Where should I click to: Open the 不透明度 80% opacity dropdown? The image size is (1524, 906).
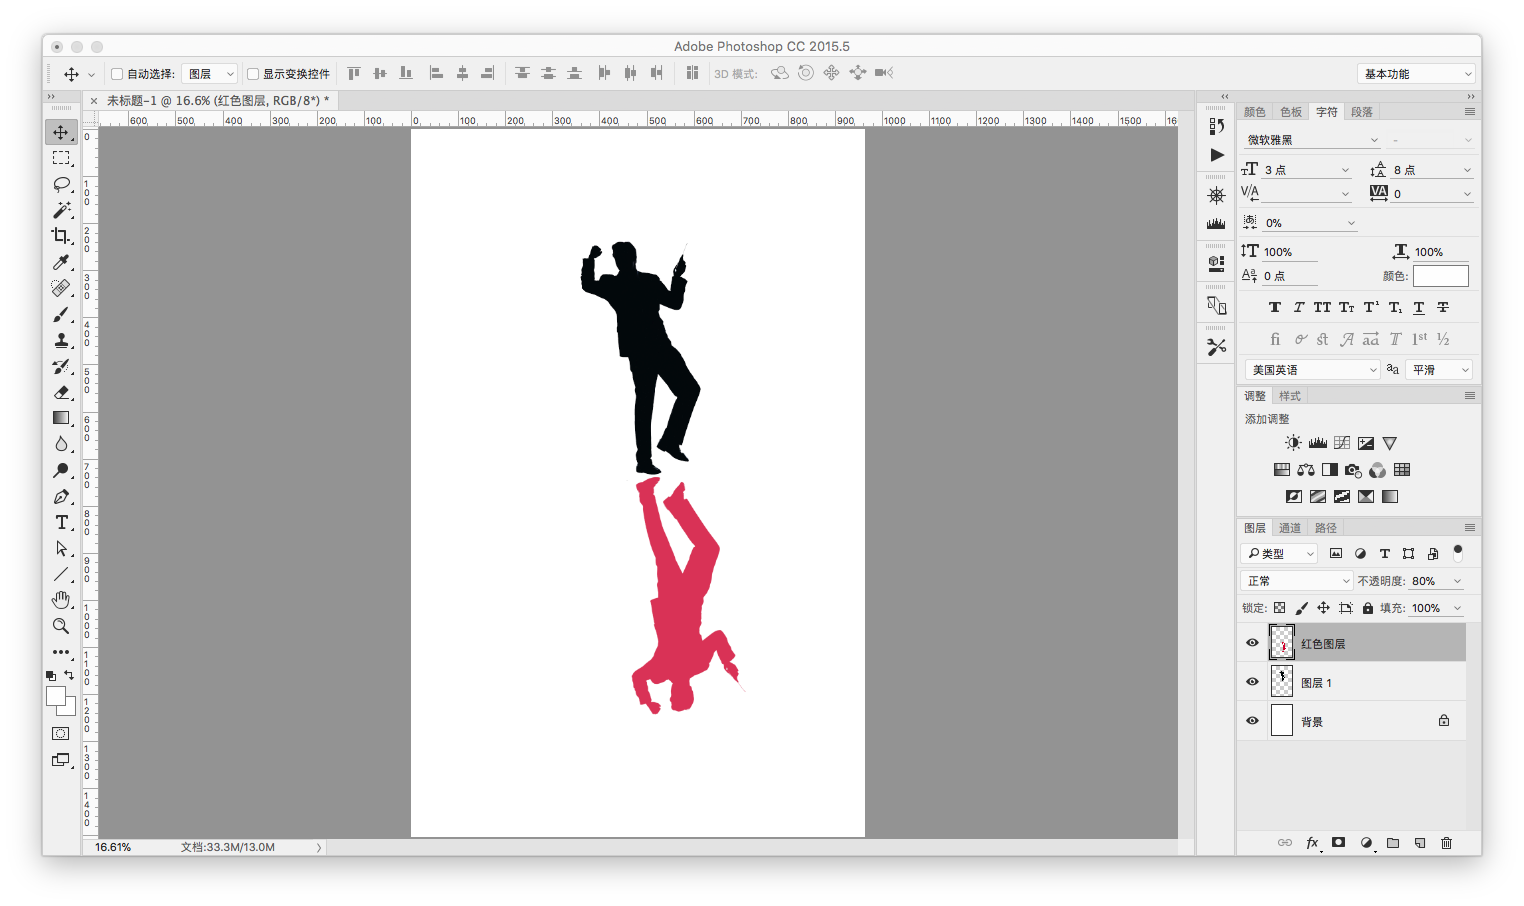pyautogui.click(x=1457, y=581)
